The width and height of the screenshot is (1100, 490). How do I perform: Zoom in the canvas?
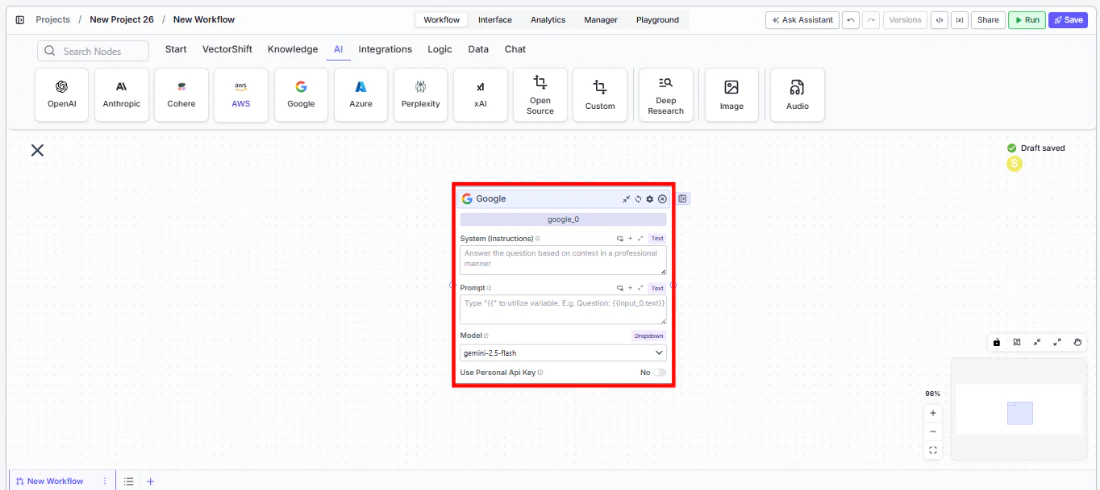[933, 413]
